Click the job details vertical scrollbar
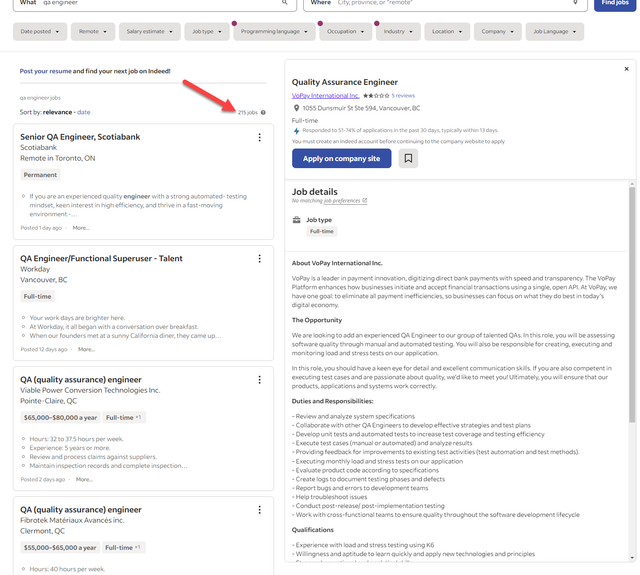 tap(632, 304)
